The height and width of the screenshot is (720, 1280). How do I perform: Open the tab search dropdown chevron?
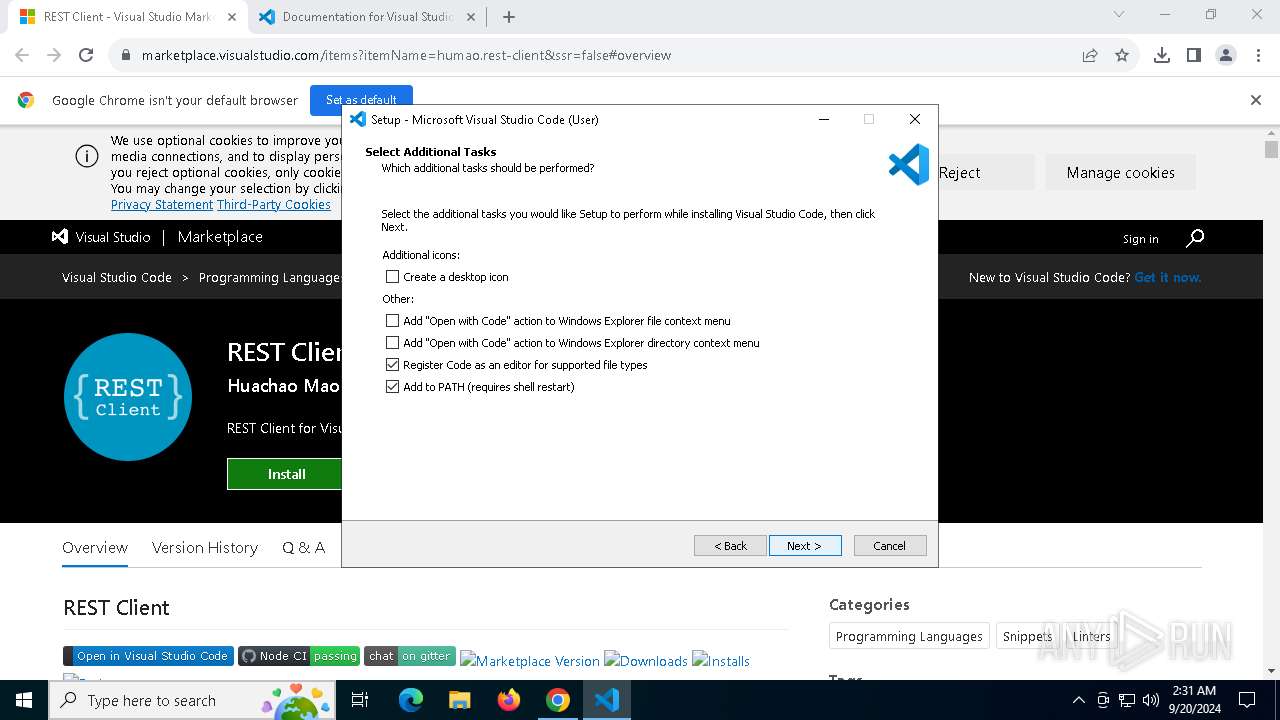[x=1119, y=14]
